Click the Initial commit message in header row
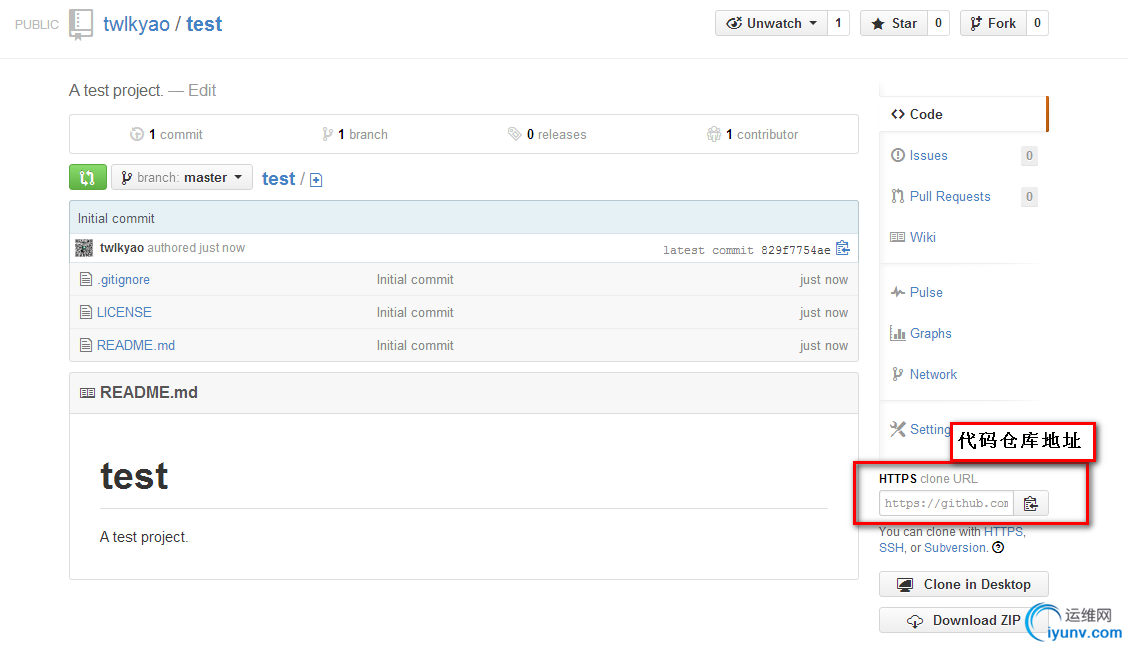 [116, 218]
